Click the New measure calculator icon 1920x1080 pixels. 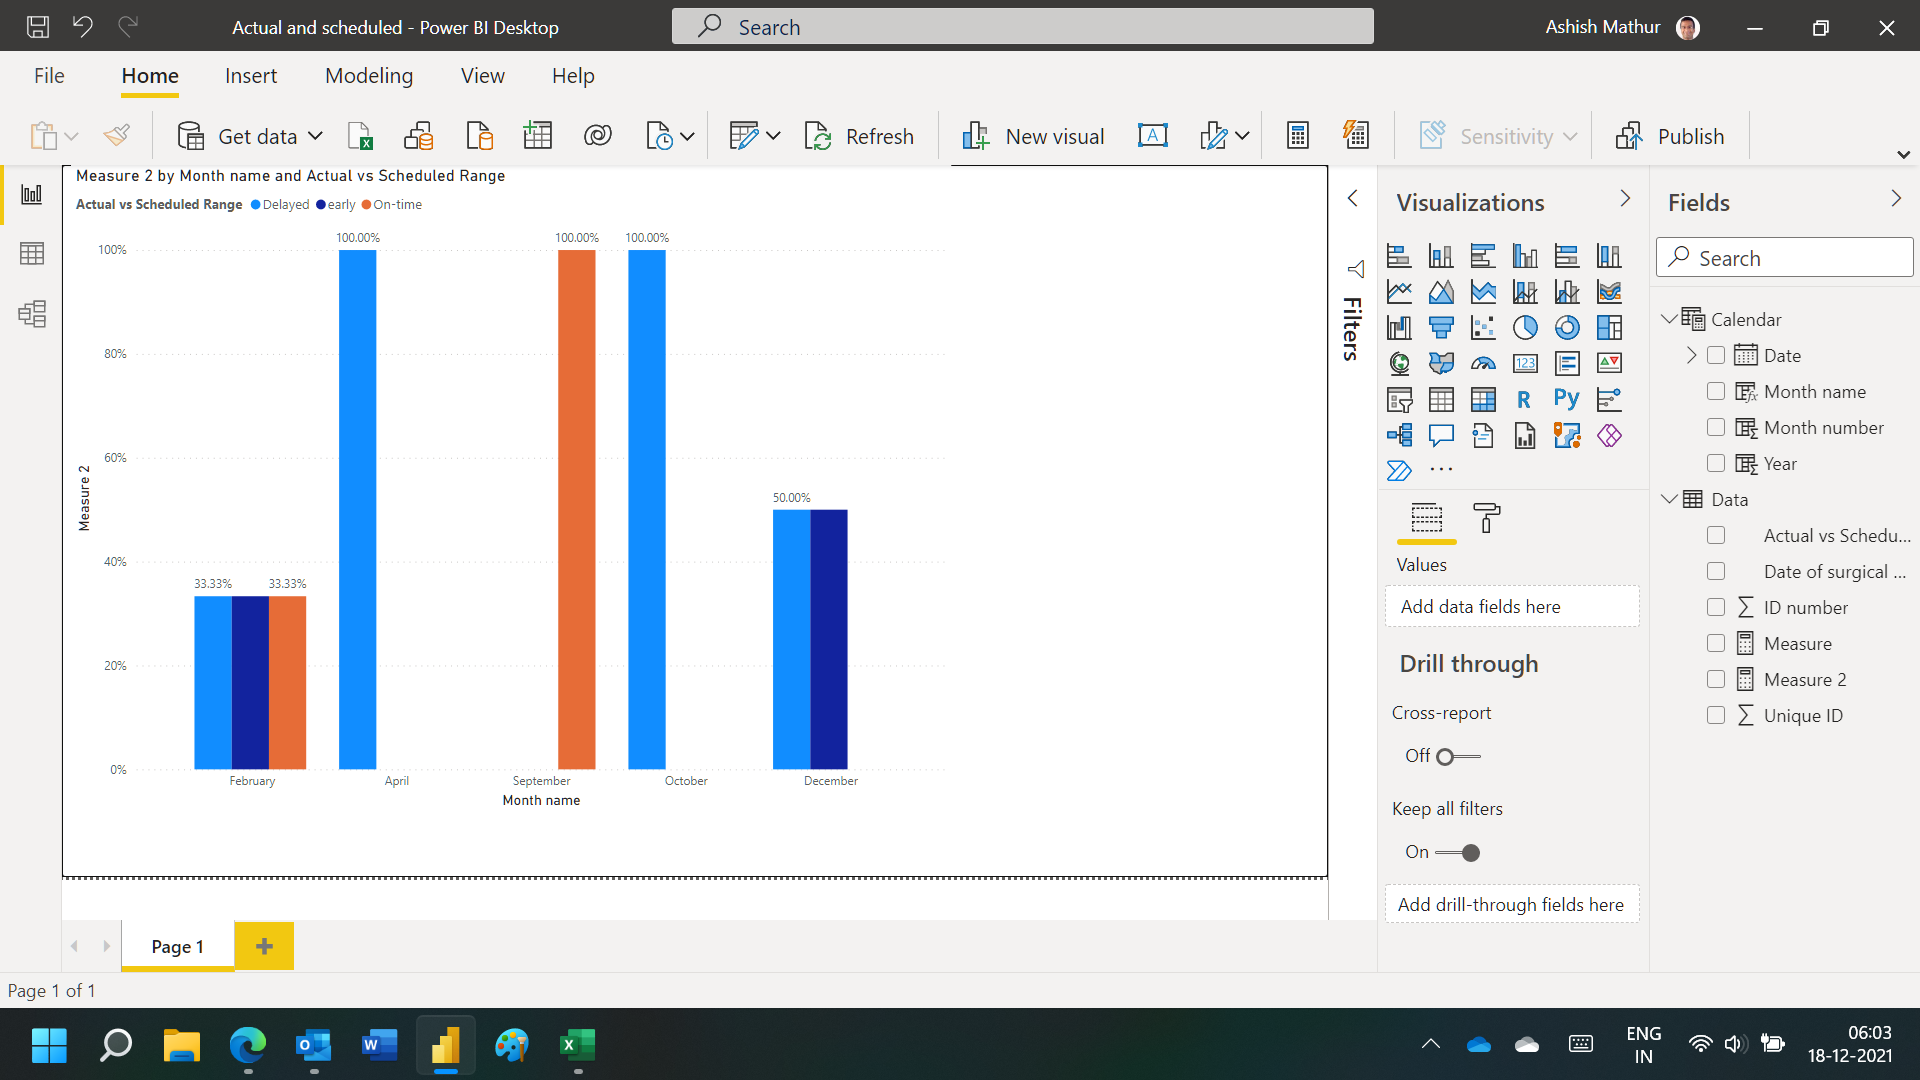point(1298,136)
